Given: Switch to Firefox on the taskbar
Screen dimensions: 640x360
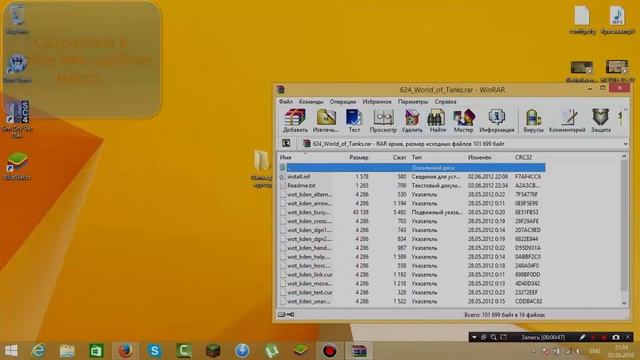Looking at the screenshot, I should coord(125,351).
